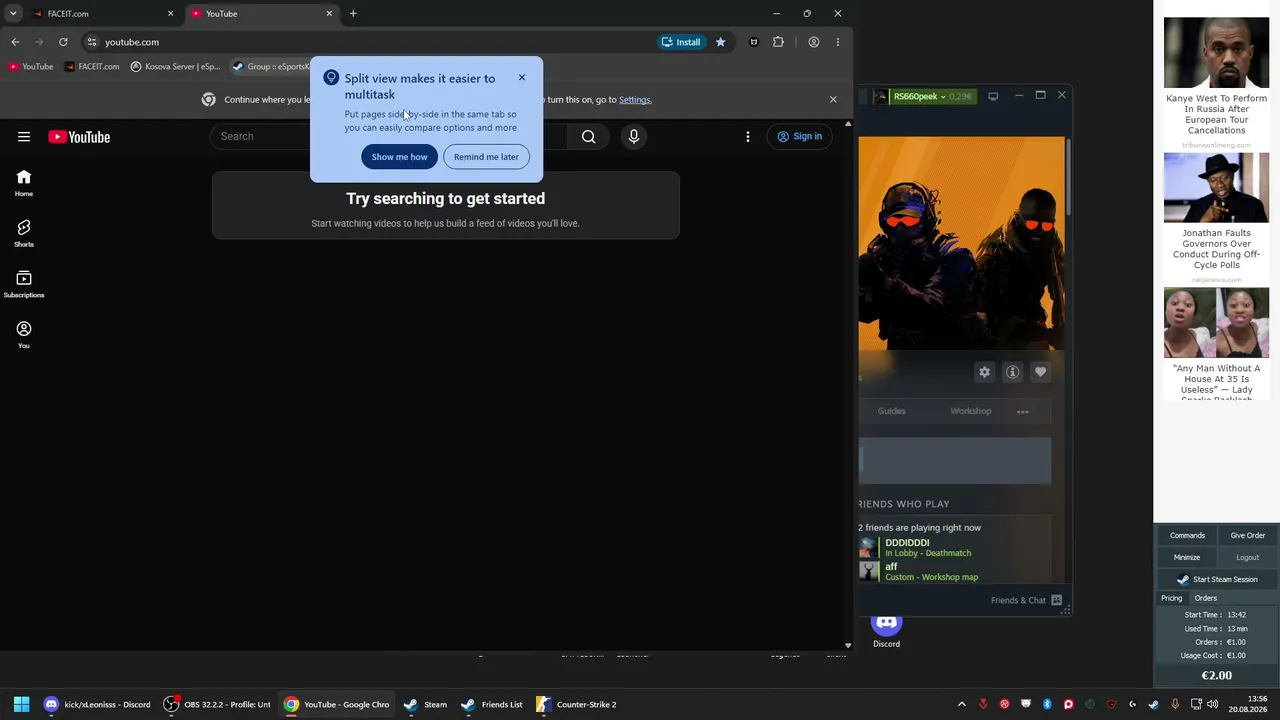Open Chrome extensions puzzle menu
The image size is (1280, 720).
[779, 42]
